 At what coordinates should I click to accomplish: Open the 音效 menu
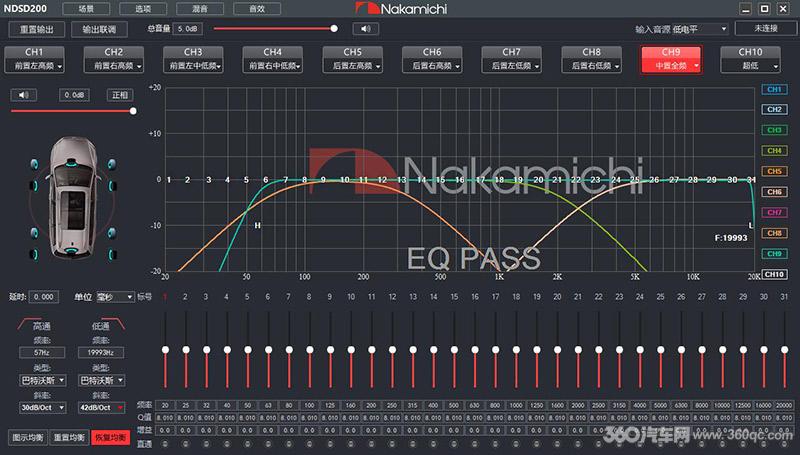257,9
